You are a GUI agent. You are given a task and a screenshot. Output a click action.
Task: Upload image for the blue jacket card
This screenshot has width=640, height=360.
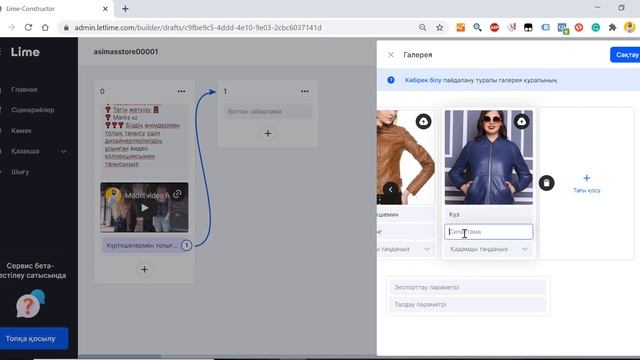[521, 122]
